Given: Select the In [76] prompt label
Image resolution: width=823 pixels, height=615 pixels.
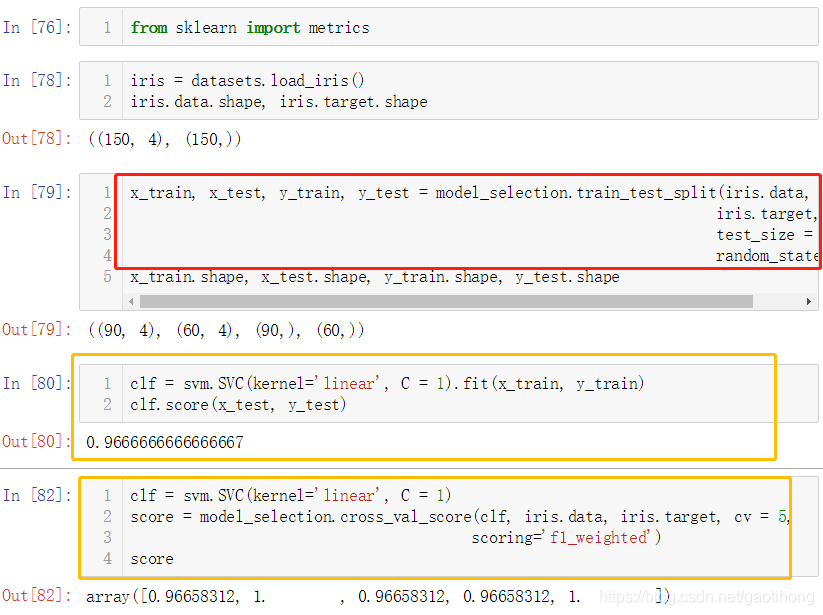Looking at the screenshot, I should pos(37,27).
